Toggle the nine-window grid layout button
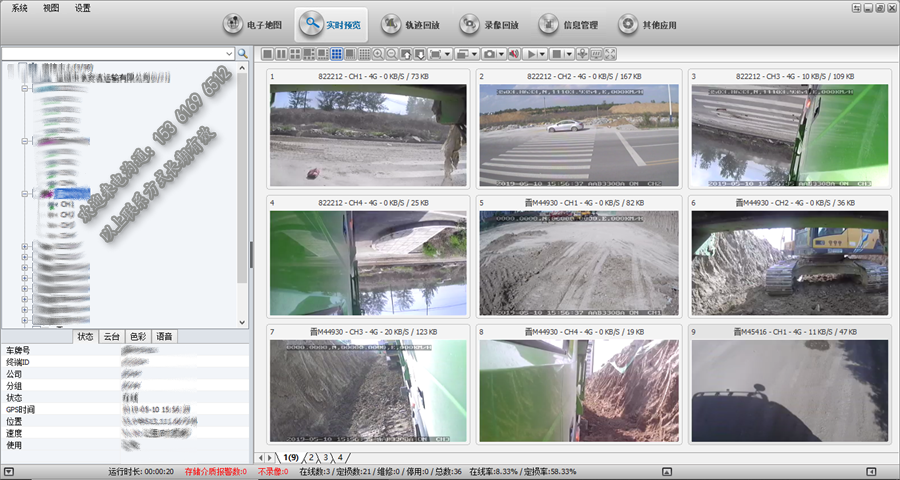The width and height of the screenshot is (900, 480). click(336, 53)
